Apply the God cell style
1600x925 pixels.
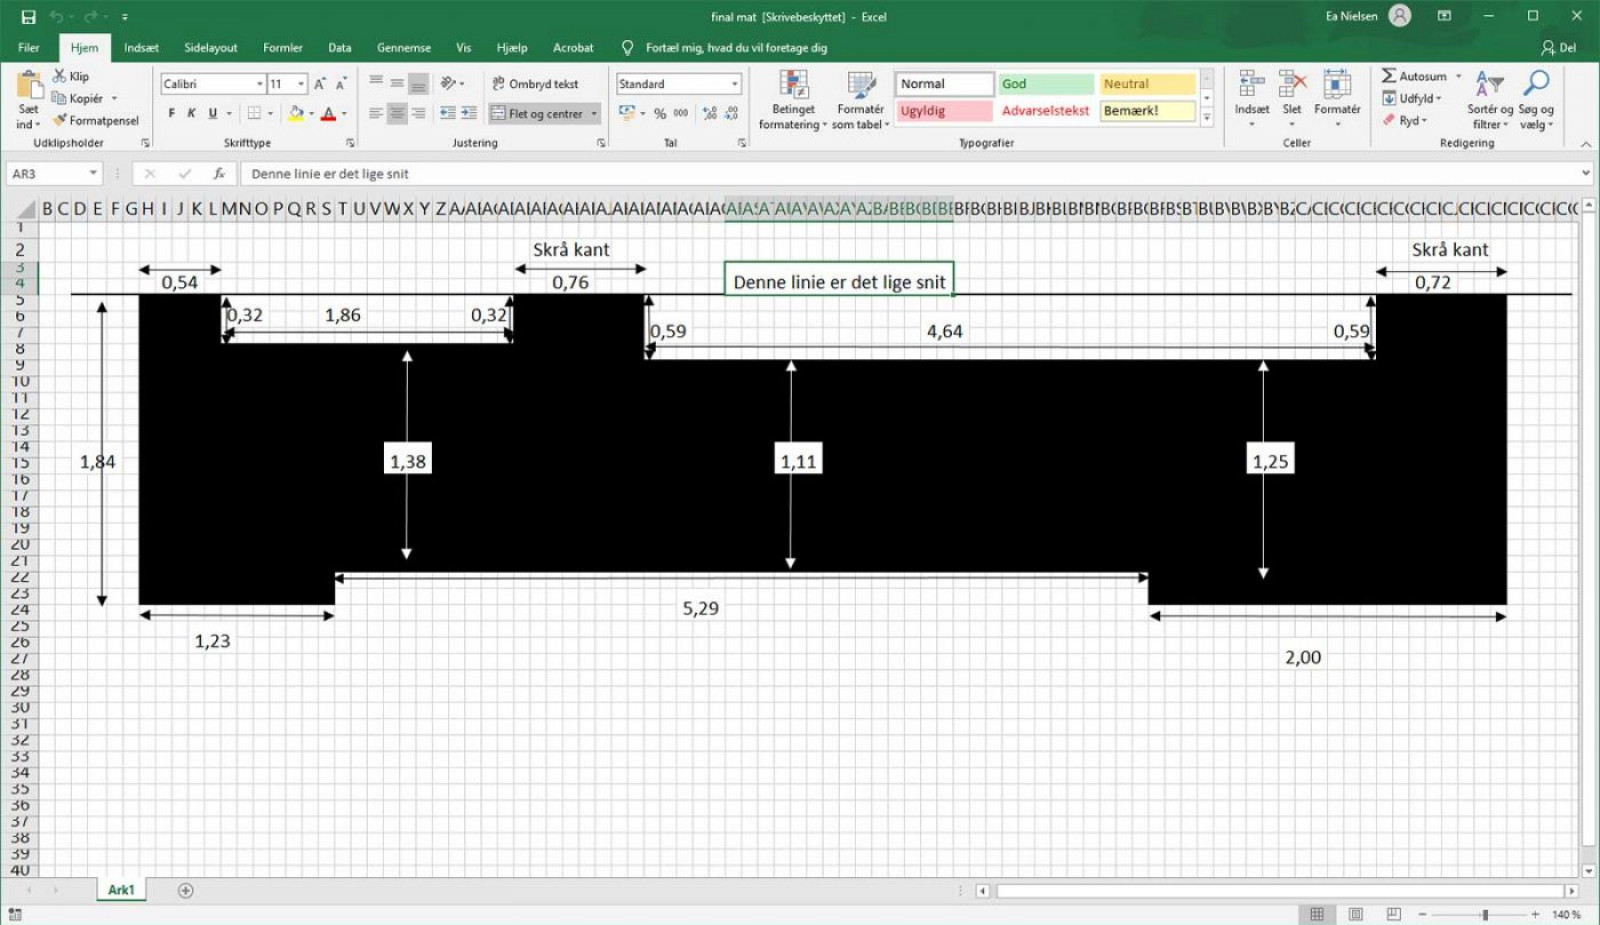pyautogui.click(x=1045, y=84)
